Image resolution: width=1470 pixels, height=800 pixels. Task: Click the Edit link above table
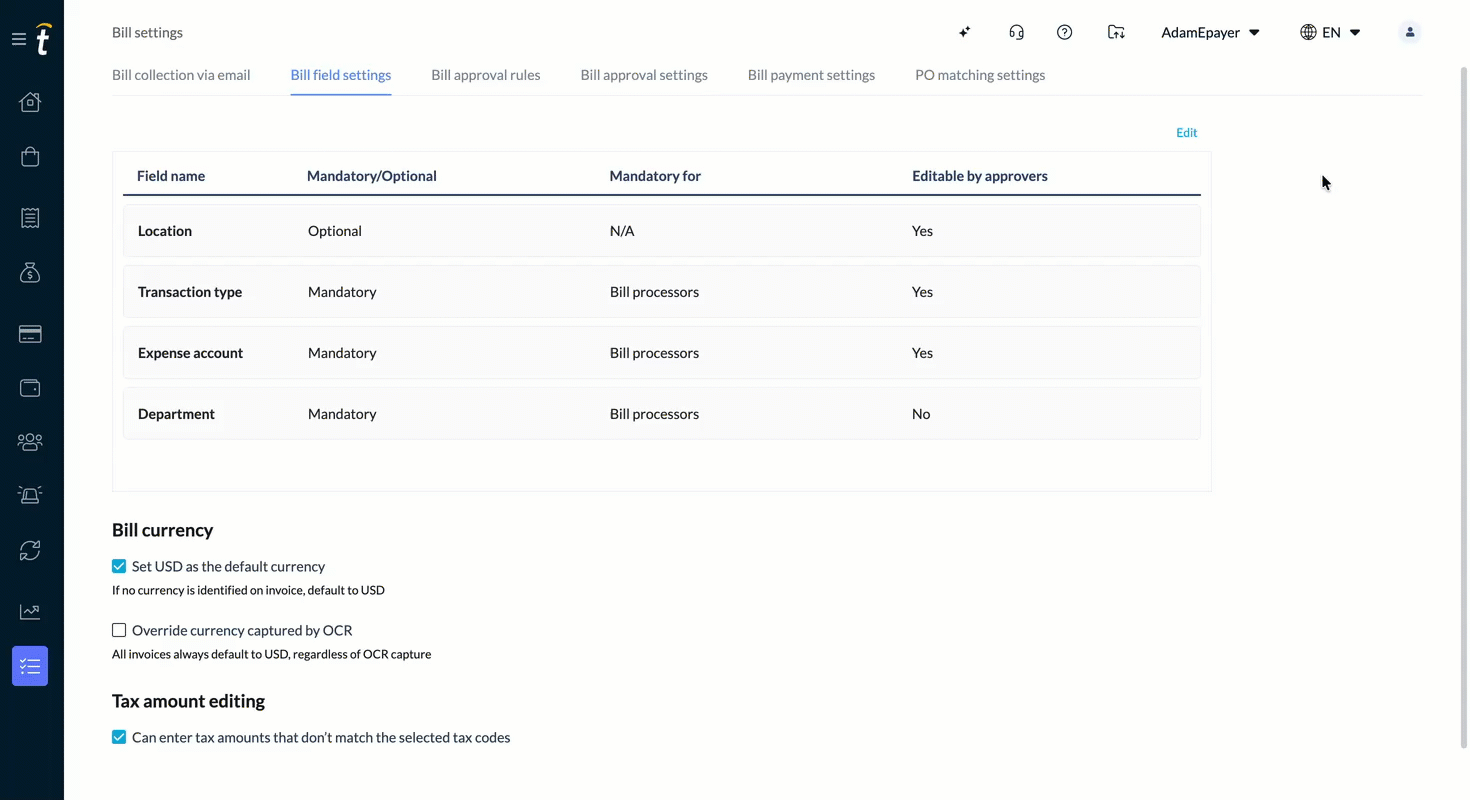(1186, 132)
